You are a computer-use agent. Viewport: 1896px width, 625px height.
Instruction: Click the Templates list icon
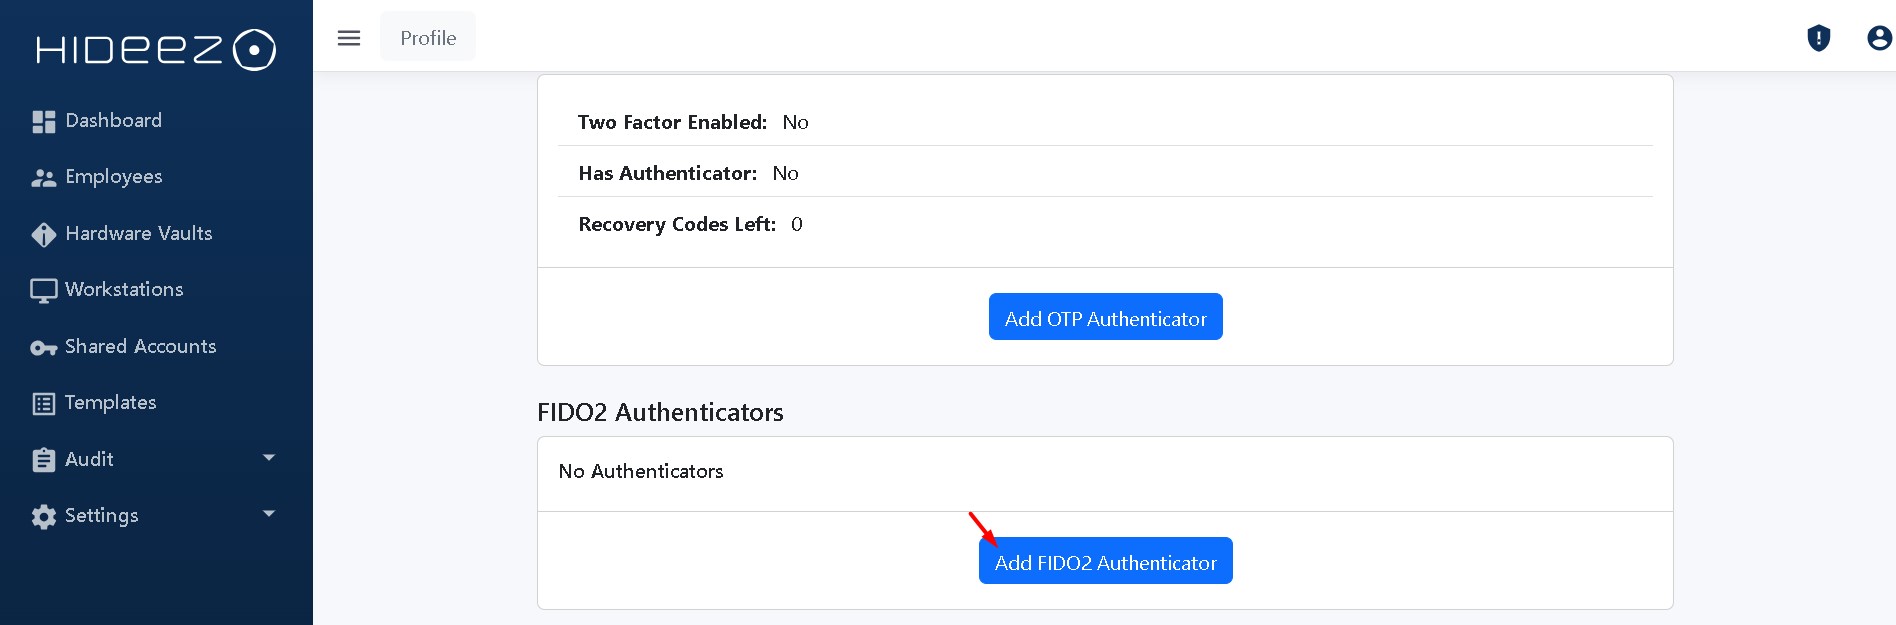[x=43, y=403]
